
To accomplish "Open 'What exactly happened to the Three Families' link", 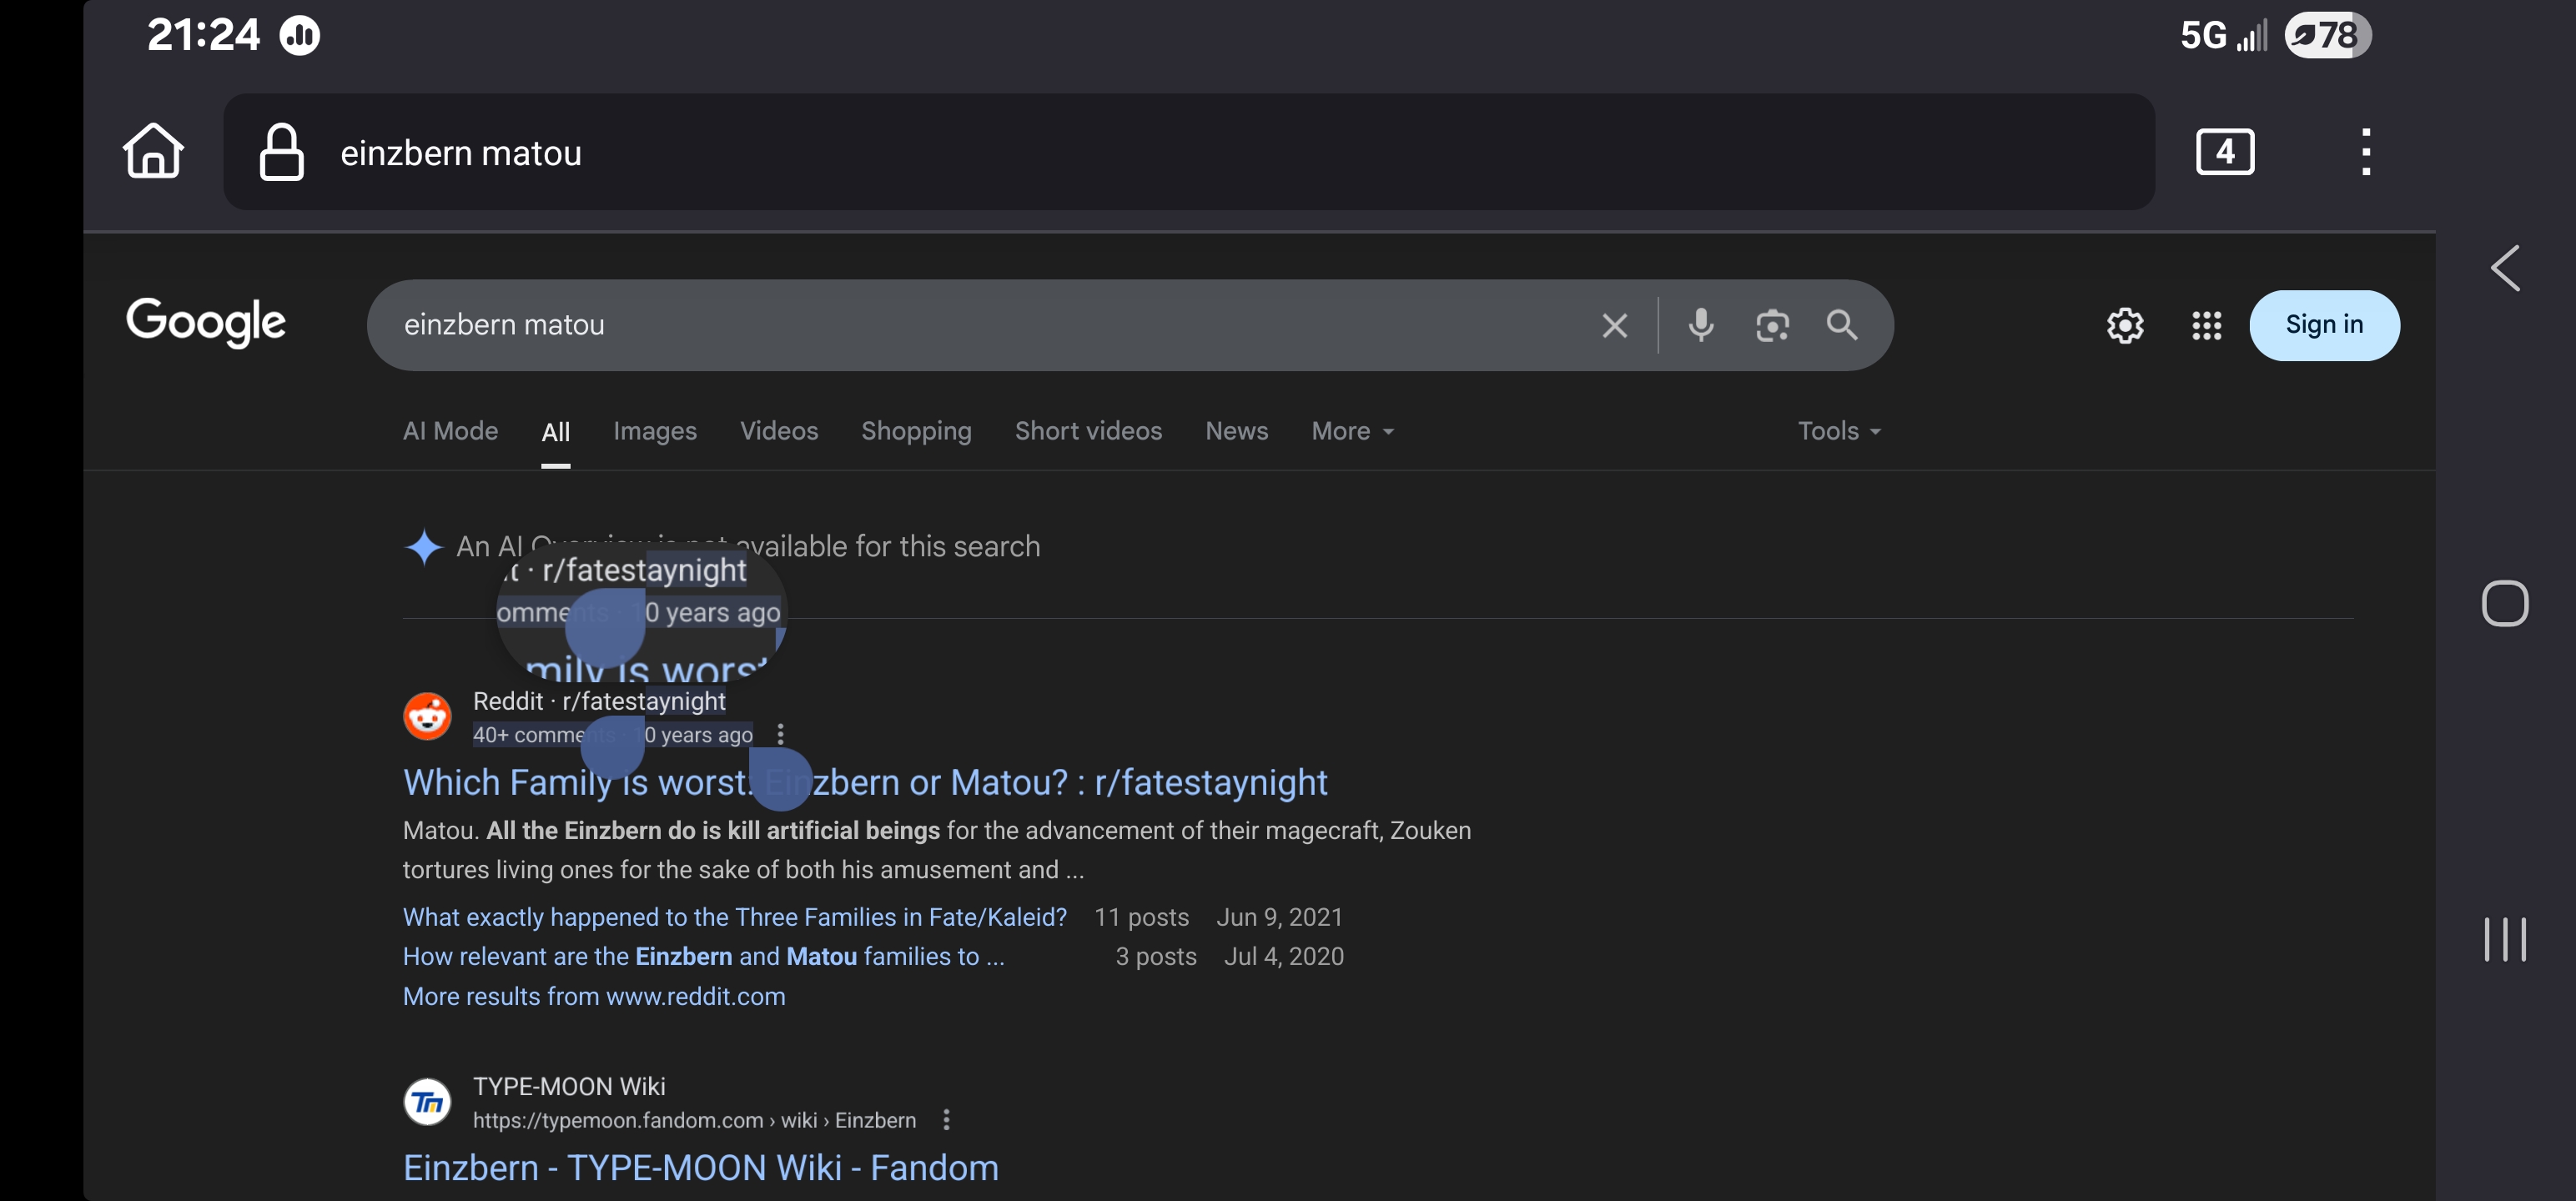I will click(735, 917).
